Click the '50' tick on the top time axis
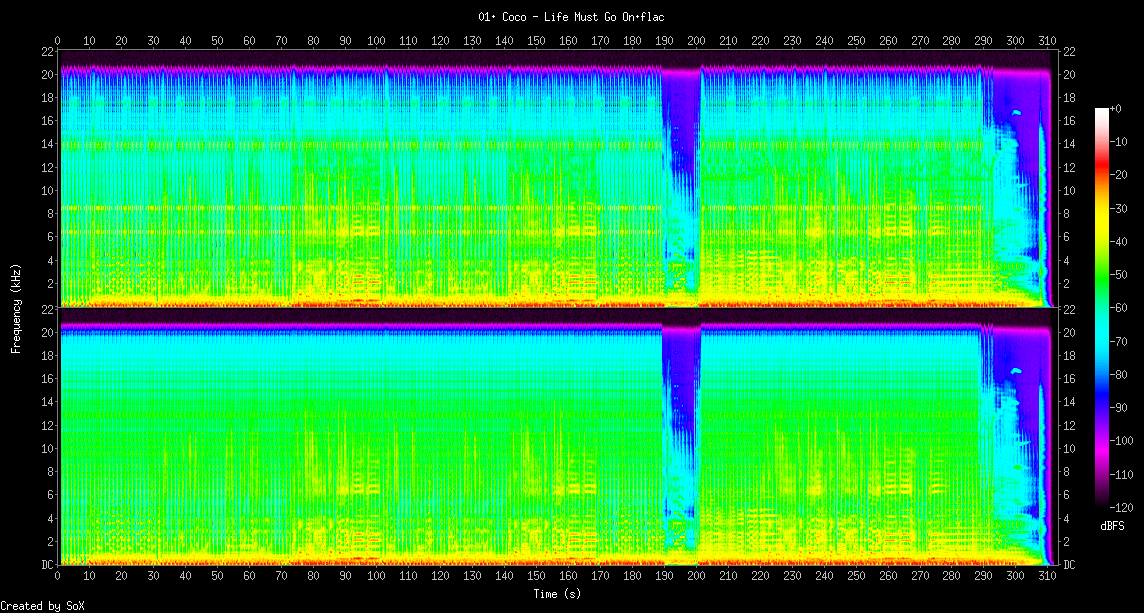The image size is (1144, 613). coord(217,41)
